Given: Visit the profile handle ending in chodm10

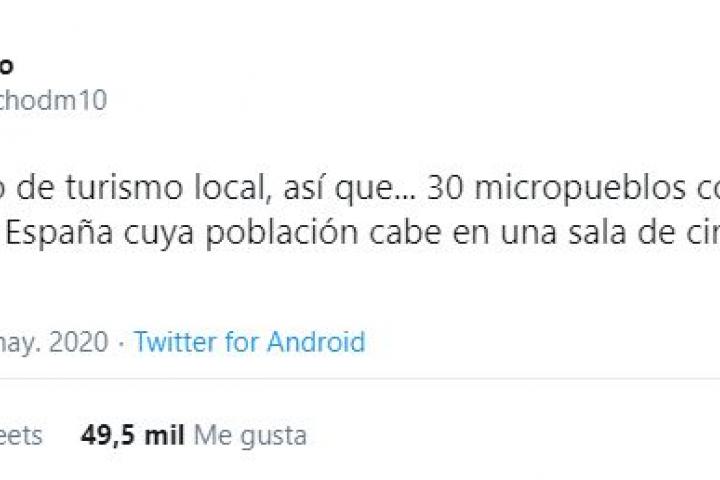Looking at the screenshot, I should [53, 100].
